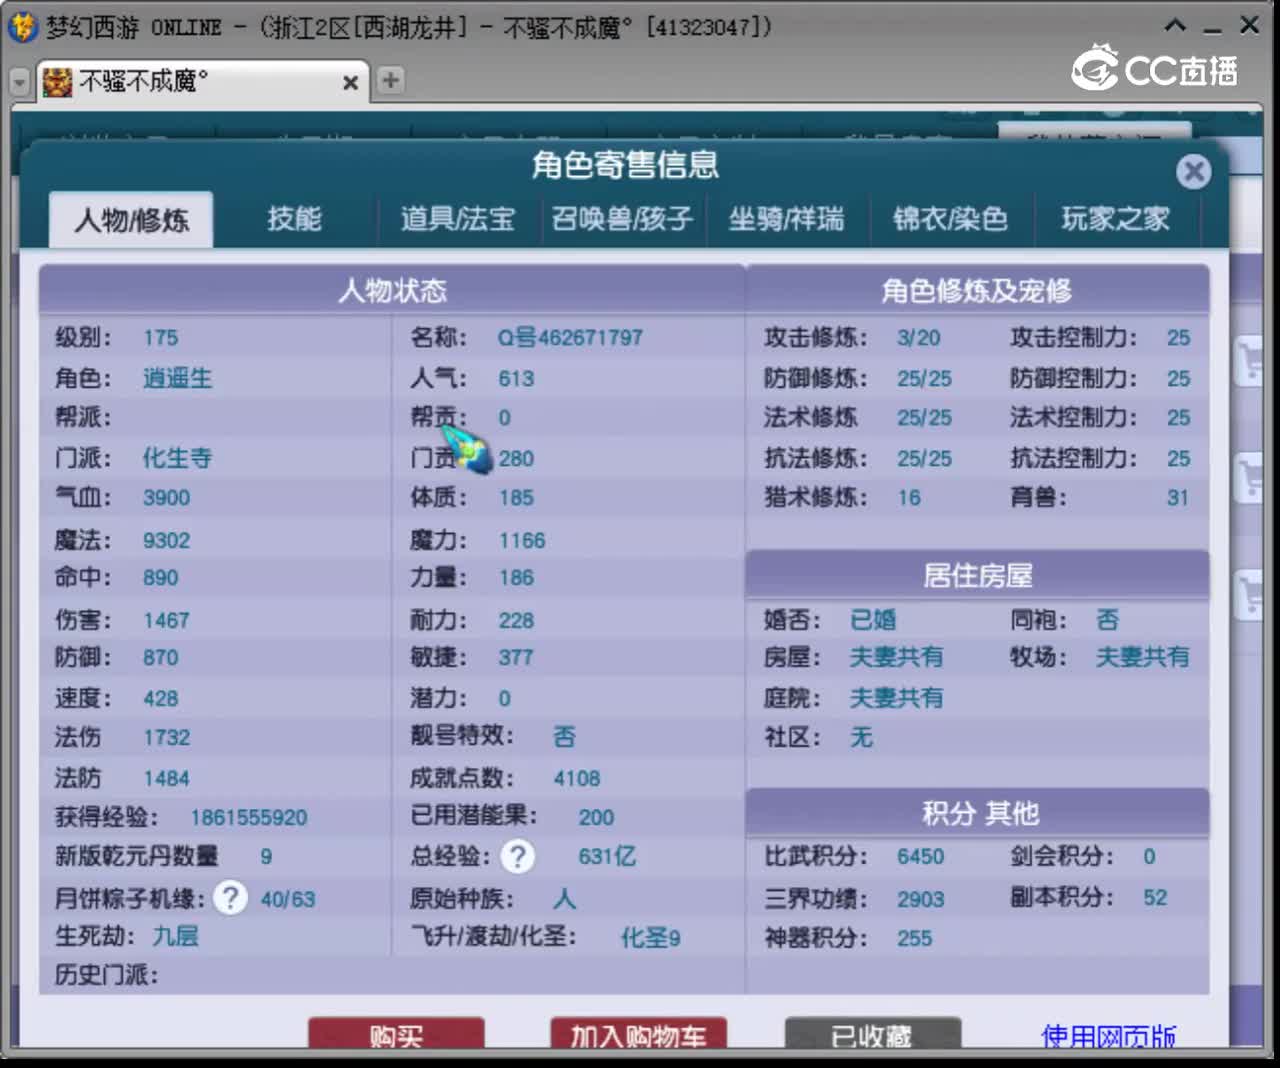Click the 已收藏 button

[872, 1035]
